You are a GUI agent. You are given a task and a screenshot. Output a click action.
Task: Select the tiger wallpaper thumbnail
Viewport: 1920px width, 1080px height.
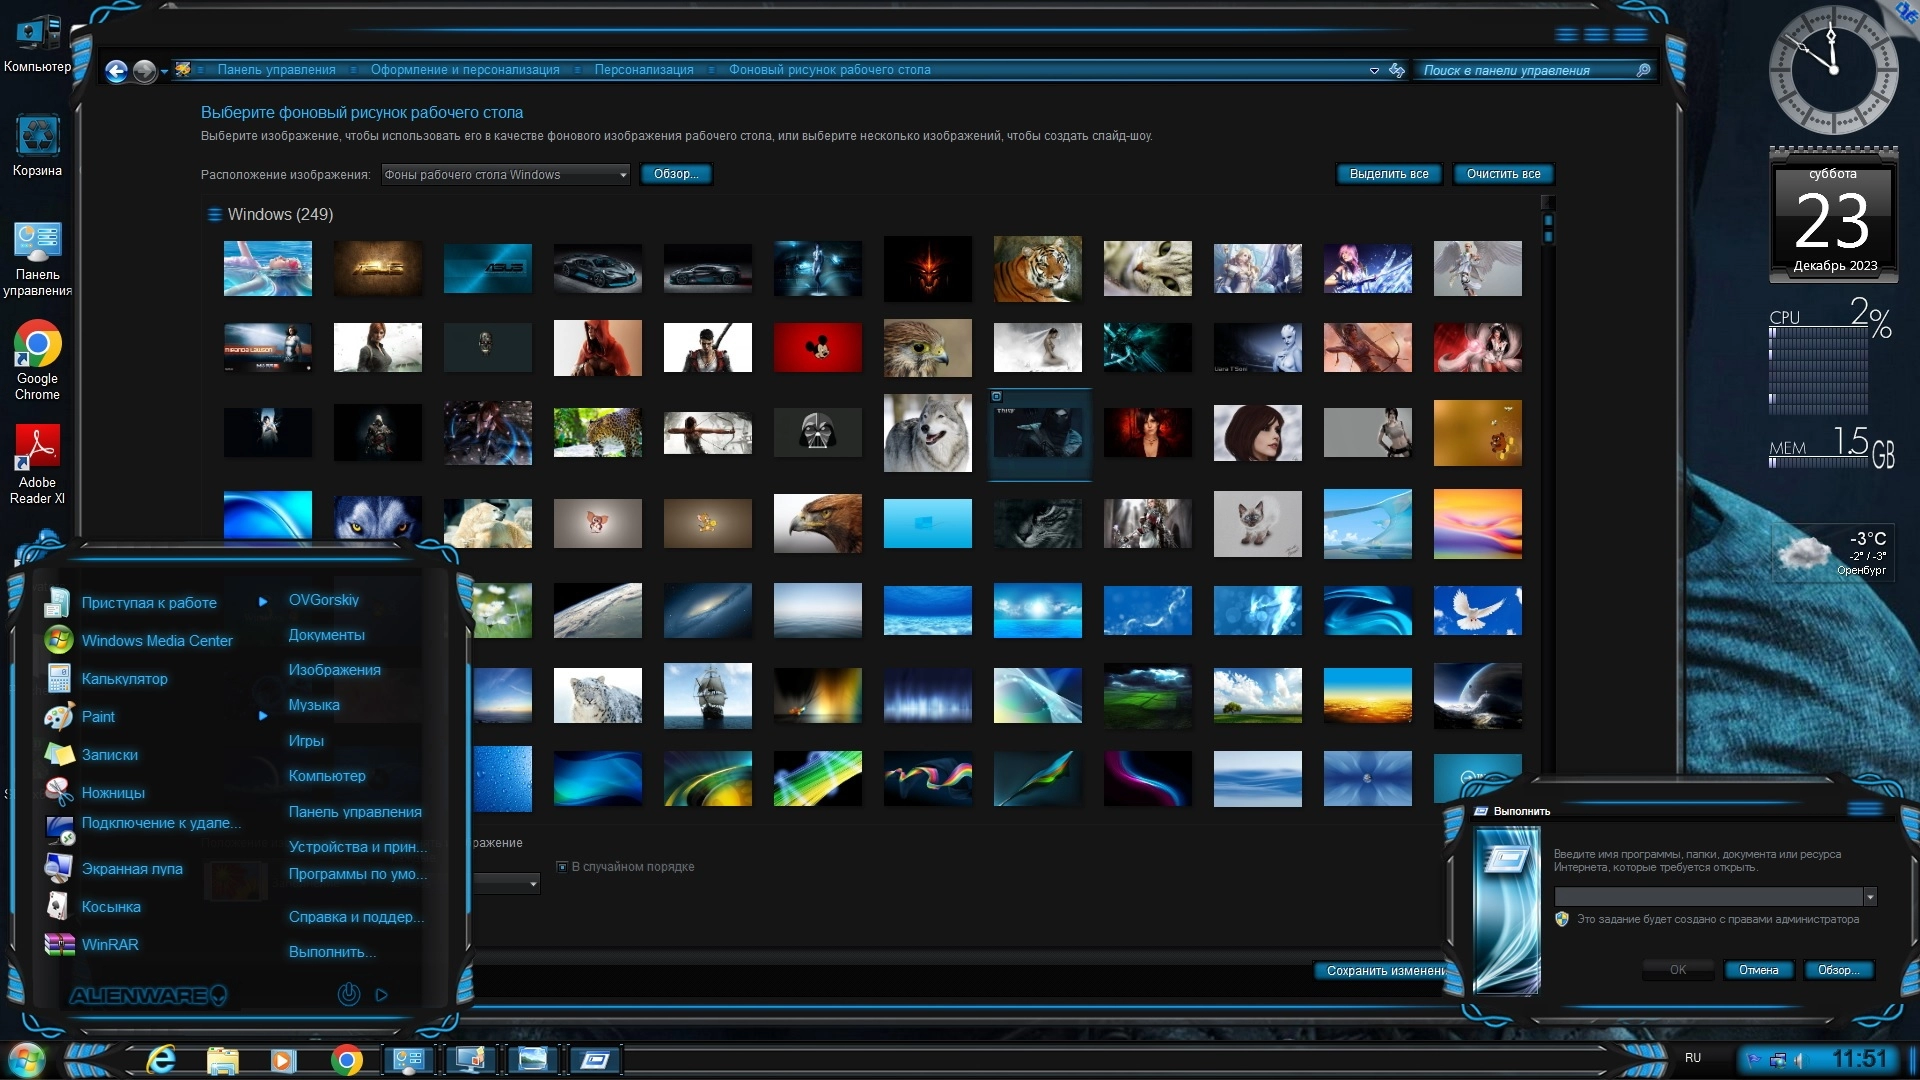1037,268
